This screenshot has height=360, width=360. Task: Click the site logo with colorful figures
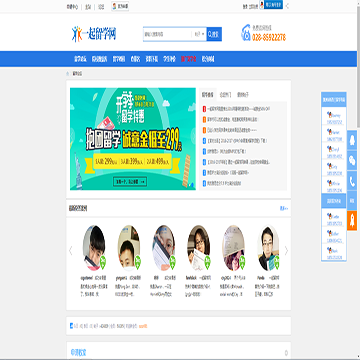coord(94,34)
